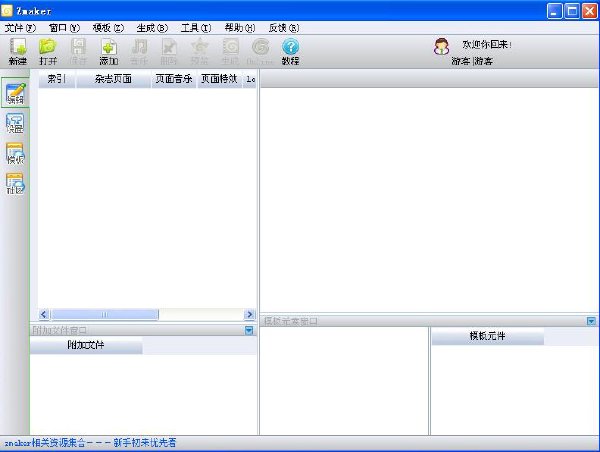600x452 pixels.
Task: Open the 生成(B) menu
Action: [x=152, y=28]
